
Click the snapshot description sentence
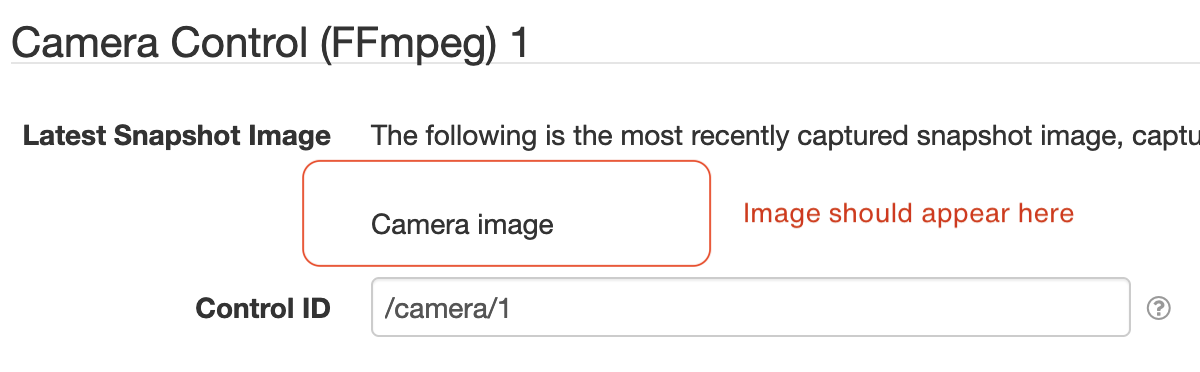(785, 135)
